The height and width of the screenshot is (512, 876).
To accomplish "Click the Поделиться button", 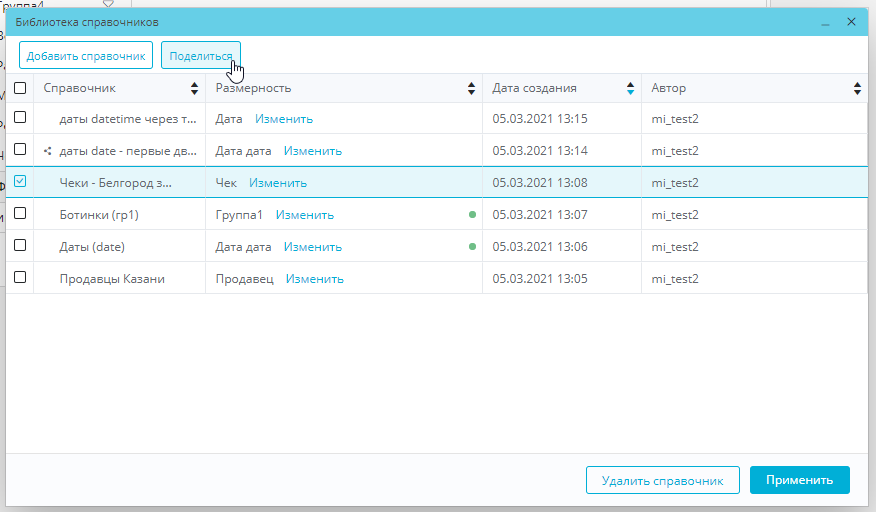I will click(x=201, y=56).
